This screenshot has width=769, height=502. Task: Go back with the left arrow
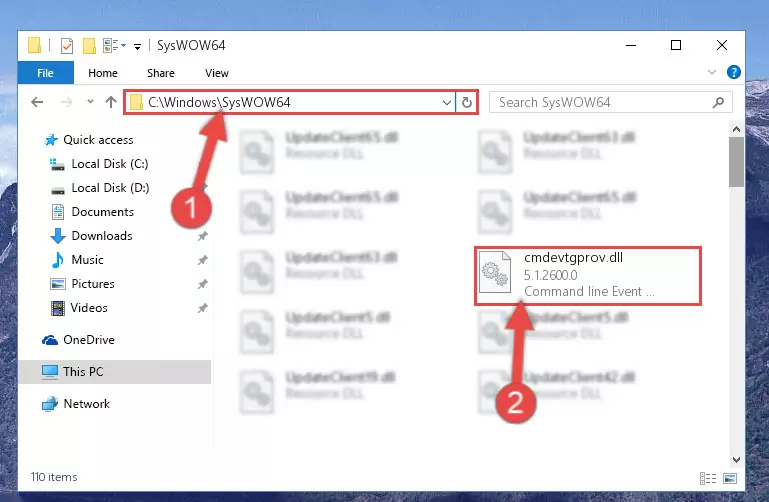pyautogui.click(x=37, y=102)
